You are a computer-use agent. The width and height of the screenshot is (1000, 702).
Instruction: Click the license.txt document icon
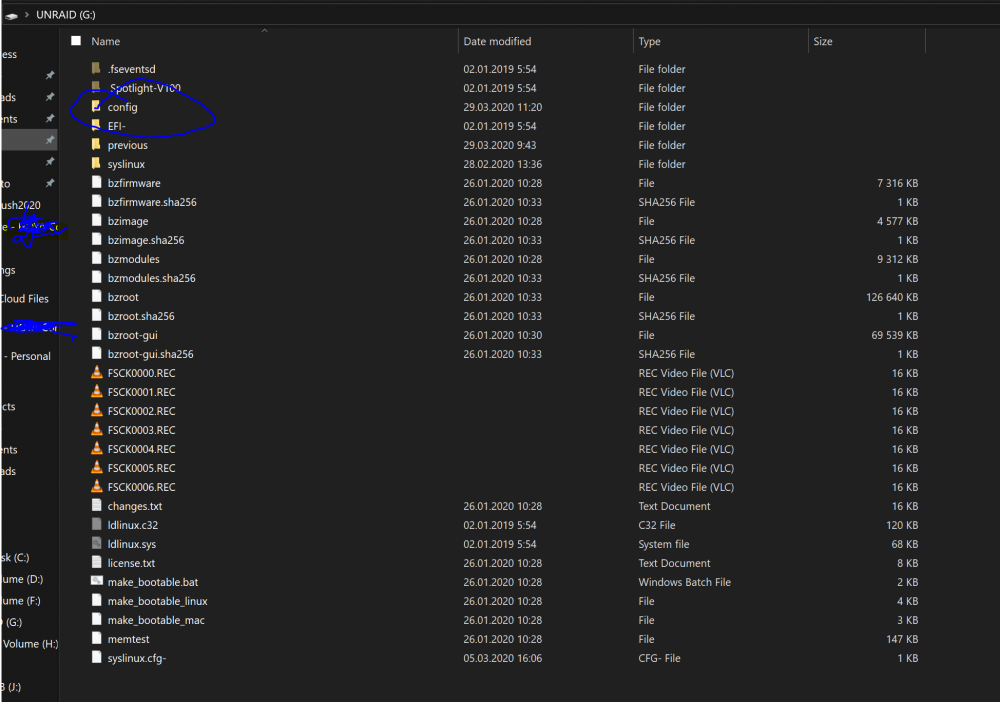(x=96, y=562)
